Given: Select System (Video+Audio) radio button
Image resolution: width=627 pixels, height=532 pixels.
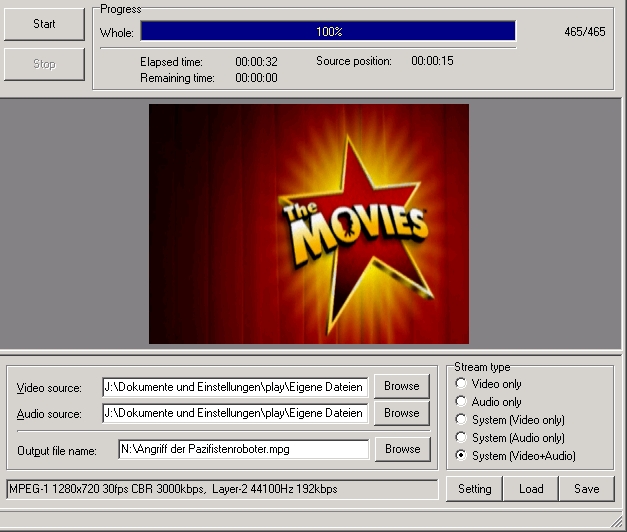Looking at the screenshot, I should tap(461, 456).
